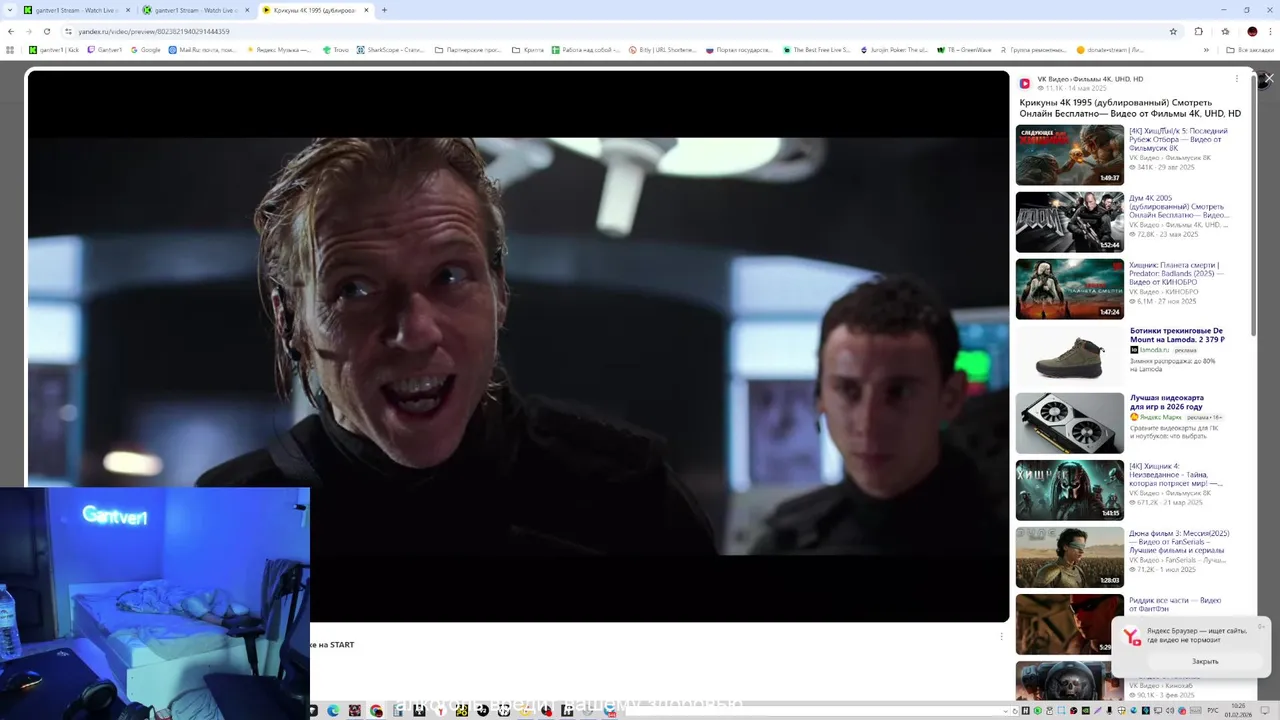
Task: Open the Google bookmark
Action: point(146,49)
